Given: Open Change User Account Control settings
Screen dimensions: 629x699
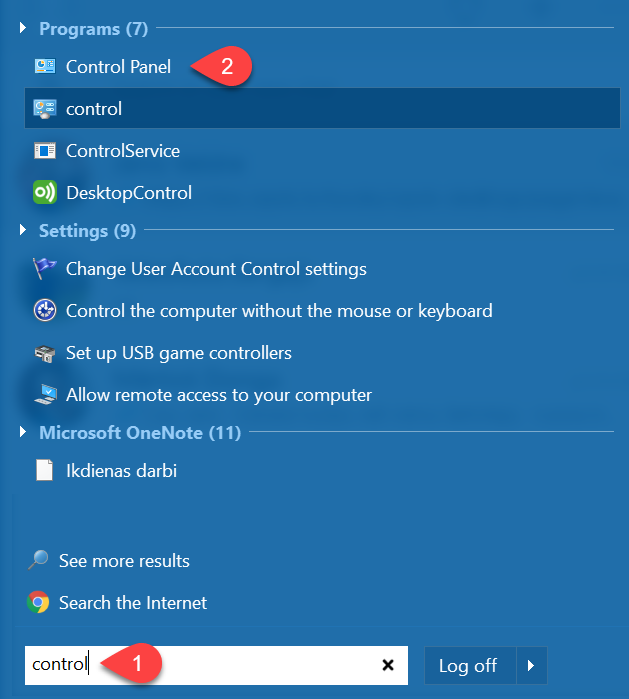Looking at the screenshot, I should 216,269.
